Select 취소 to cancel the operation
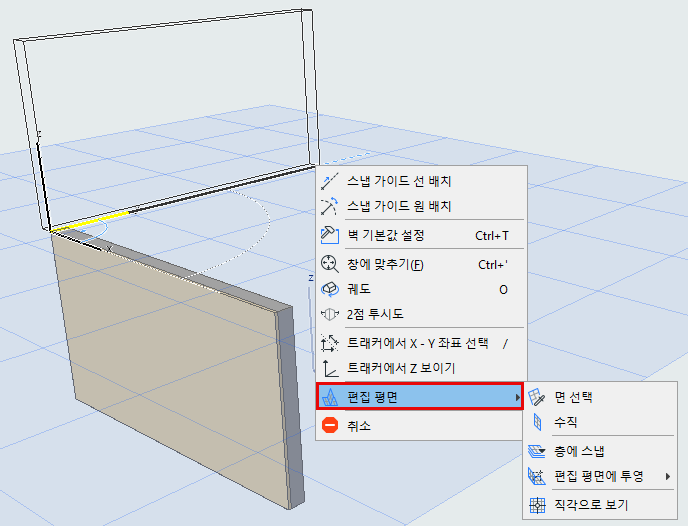 tap(421, 426)
